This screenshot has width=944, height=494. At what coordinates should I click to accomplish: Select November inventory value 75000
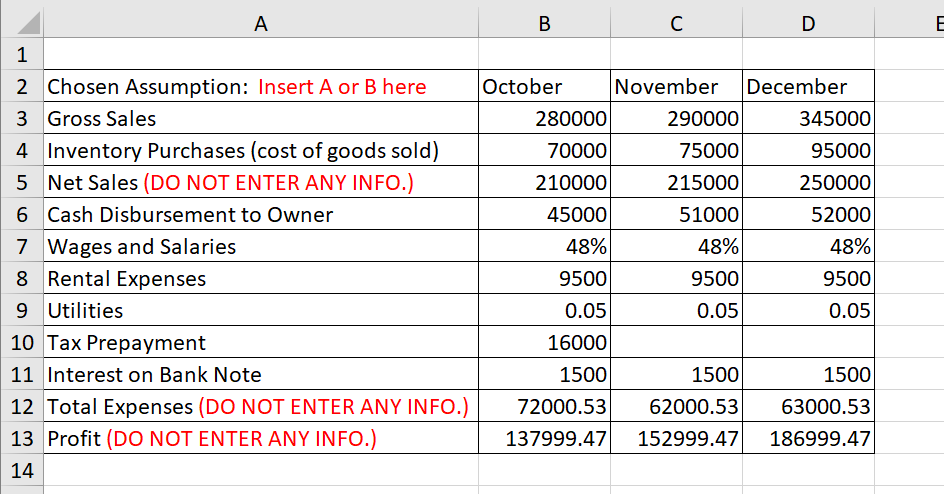click(x=676, y=150)
